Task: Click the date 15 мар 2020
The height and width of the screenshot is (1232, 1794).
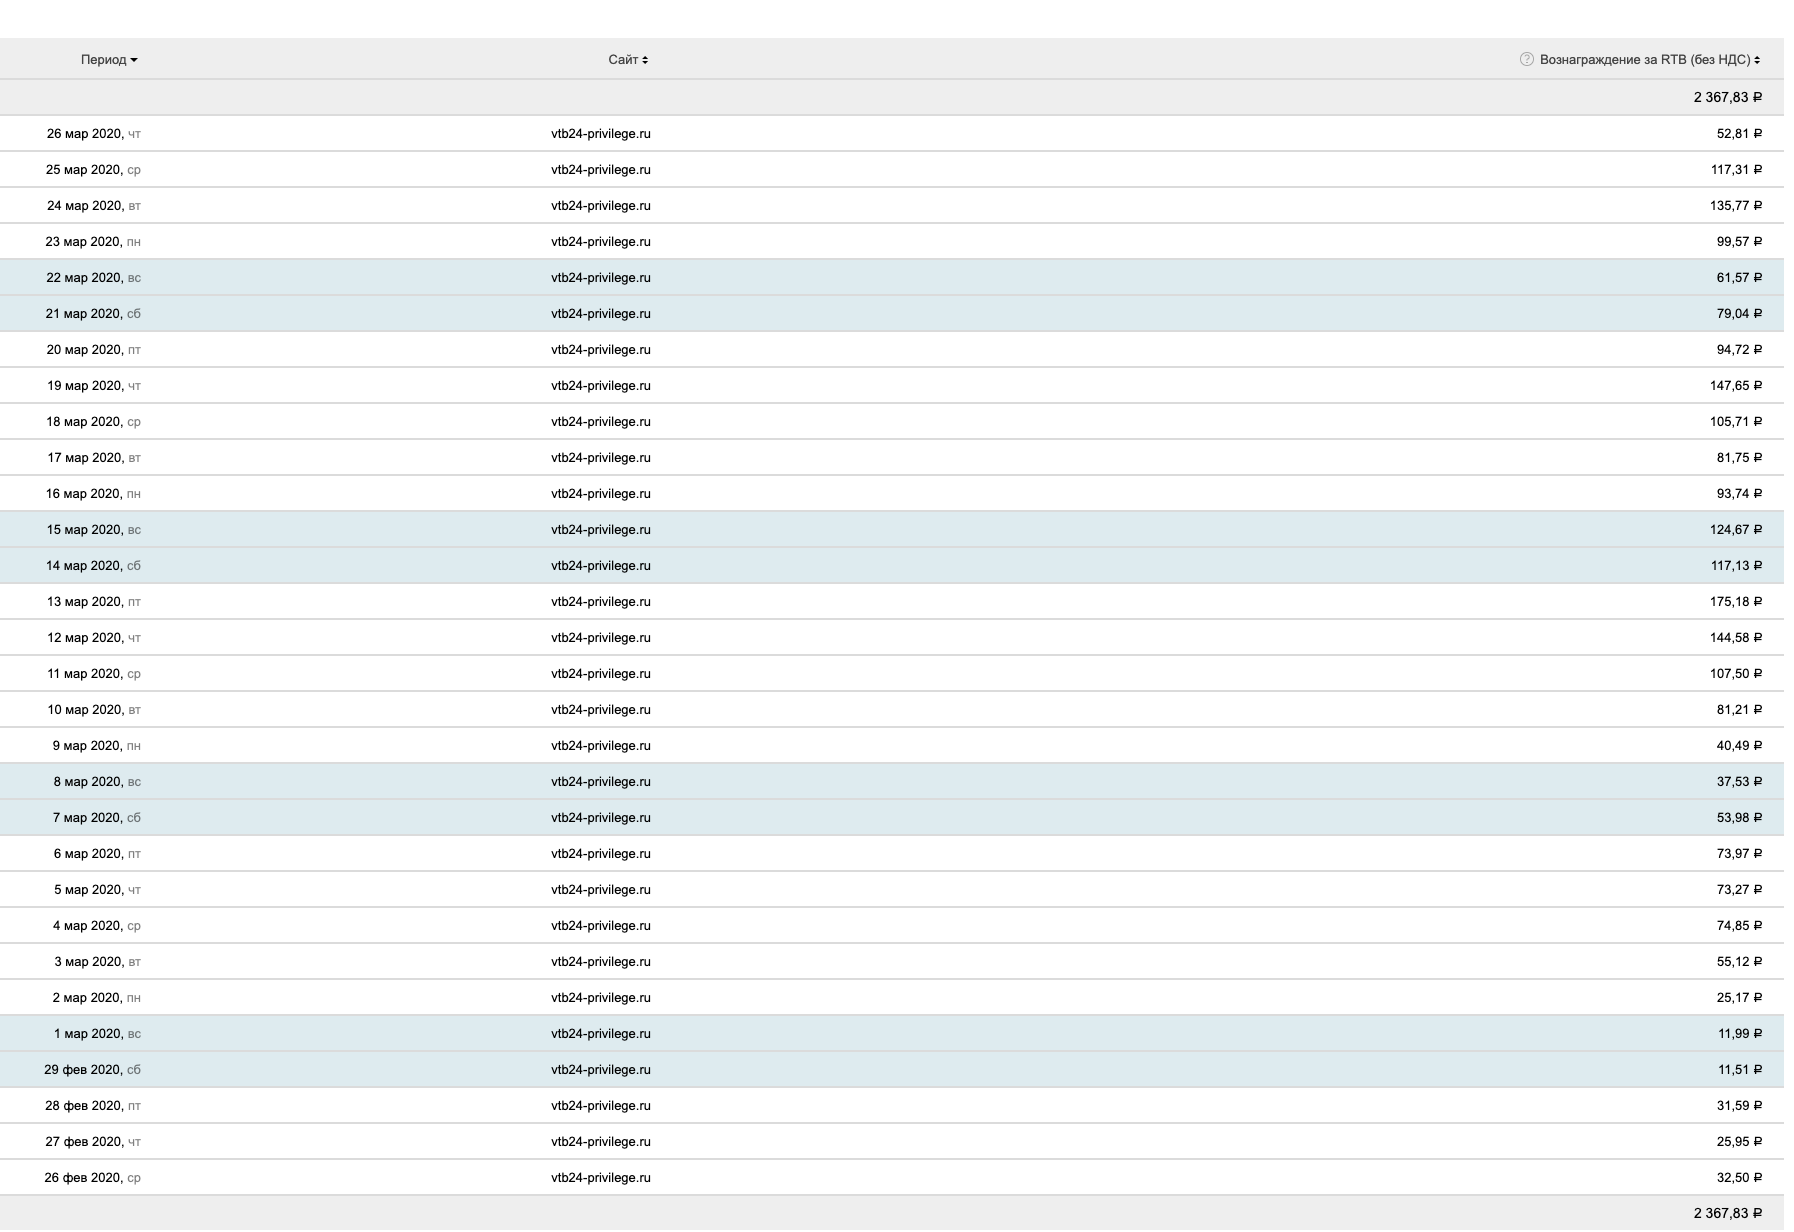Action: tap(84, 530)
